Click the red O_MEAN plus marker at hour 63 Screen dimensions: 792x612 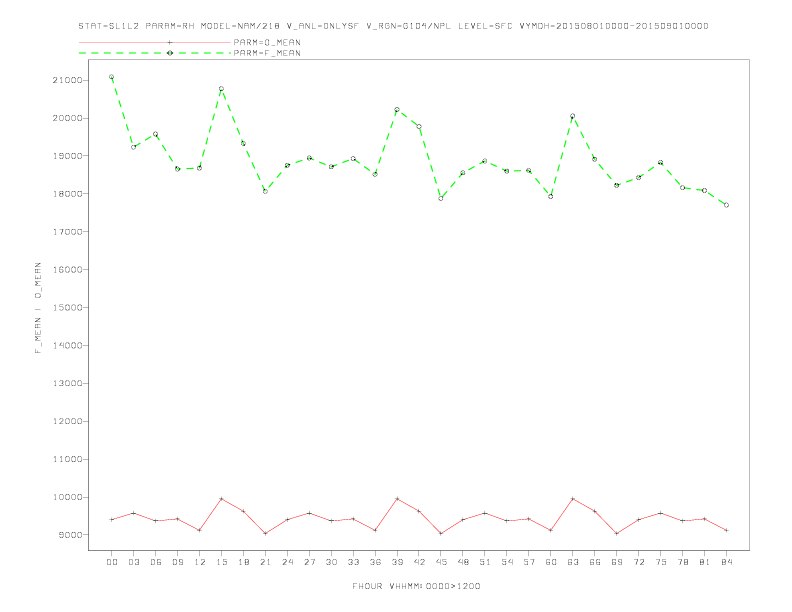click(573, 499)
